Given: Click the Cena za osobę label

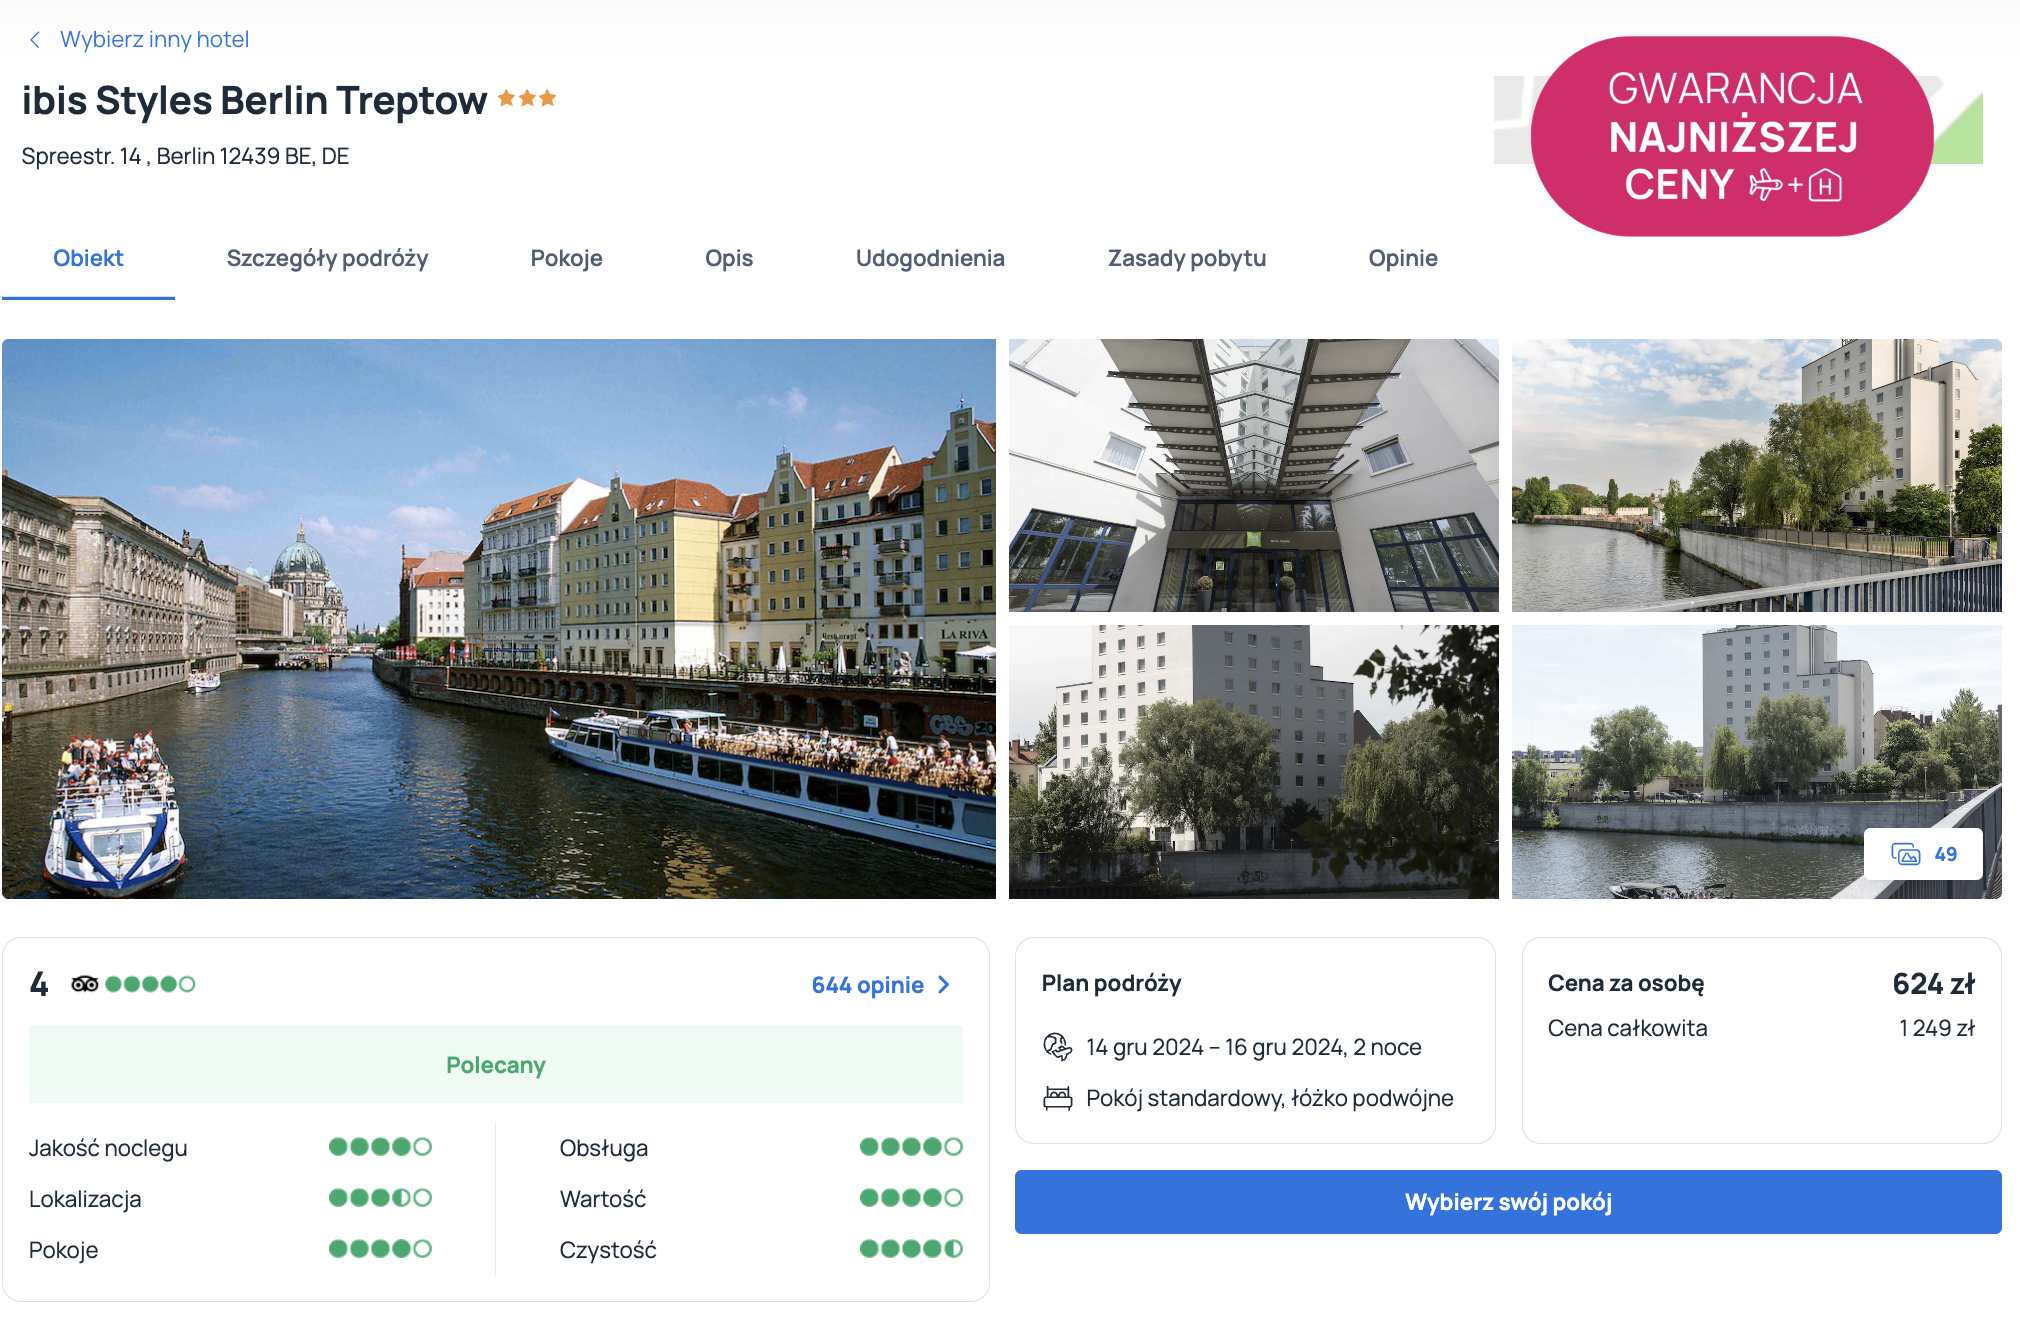Looking at the screenshot, I should (x=1626, y=983).
